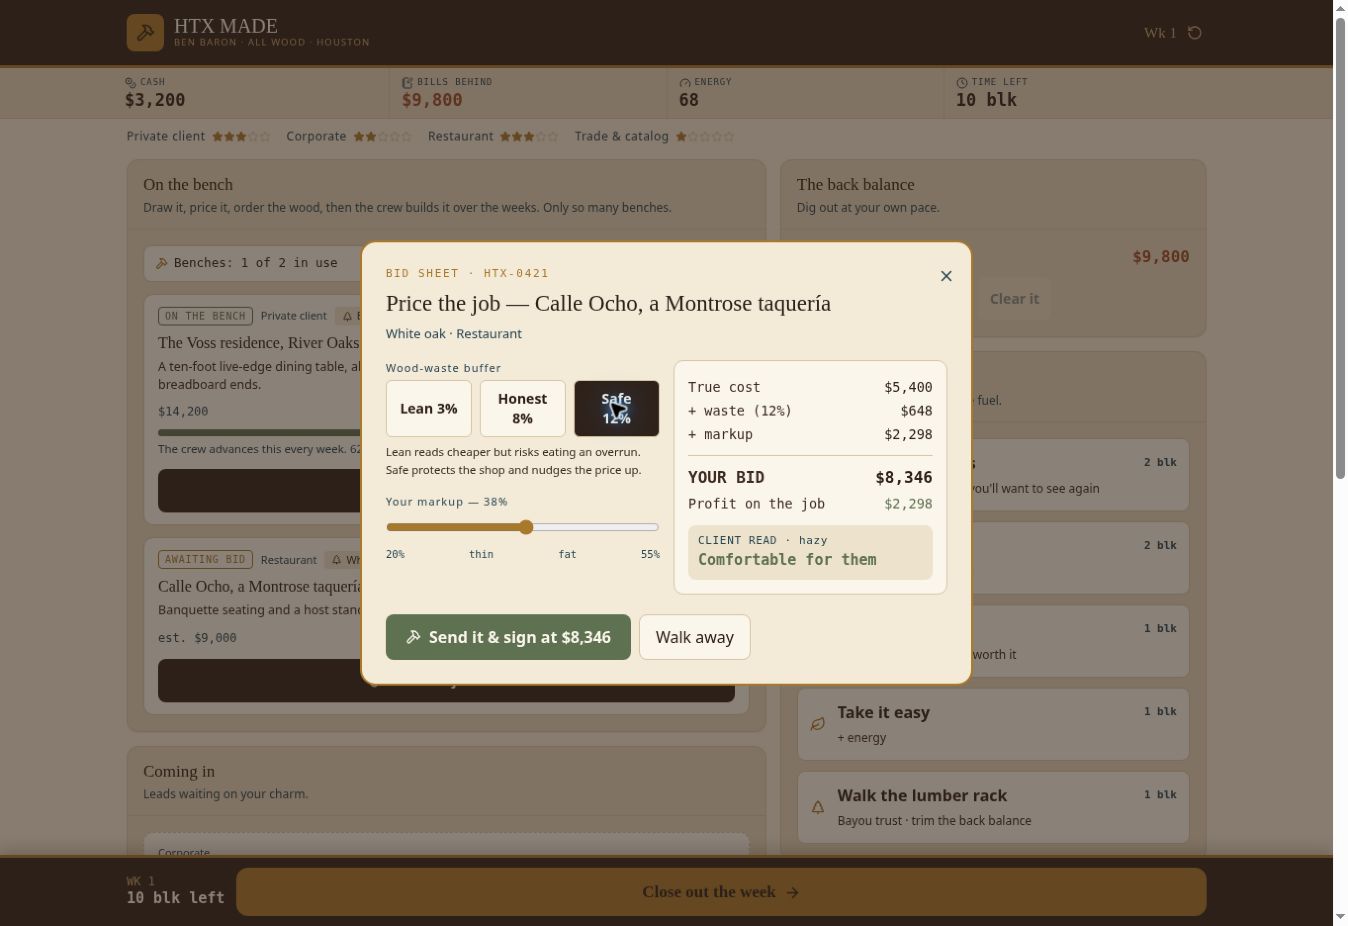
Task: Click the Coming in section heading
Action: pyautogui.click(x=179, y=772)
